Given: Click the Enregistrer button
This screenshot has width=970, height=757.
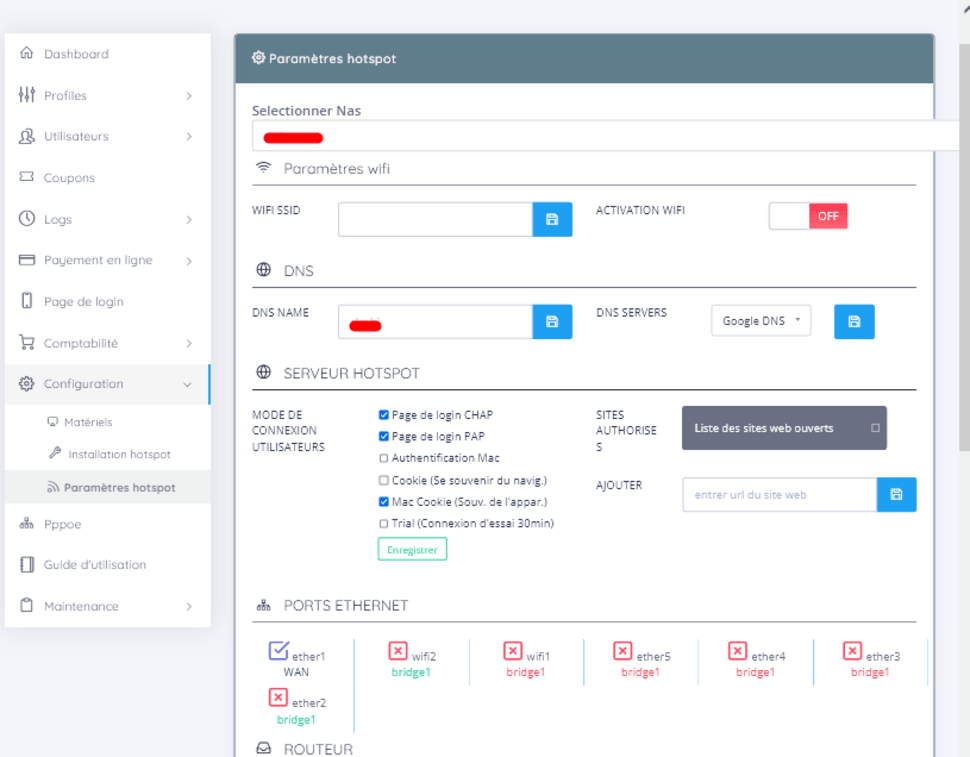Looking at the screenshot, I should [412, 549].
